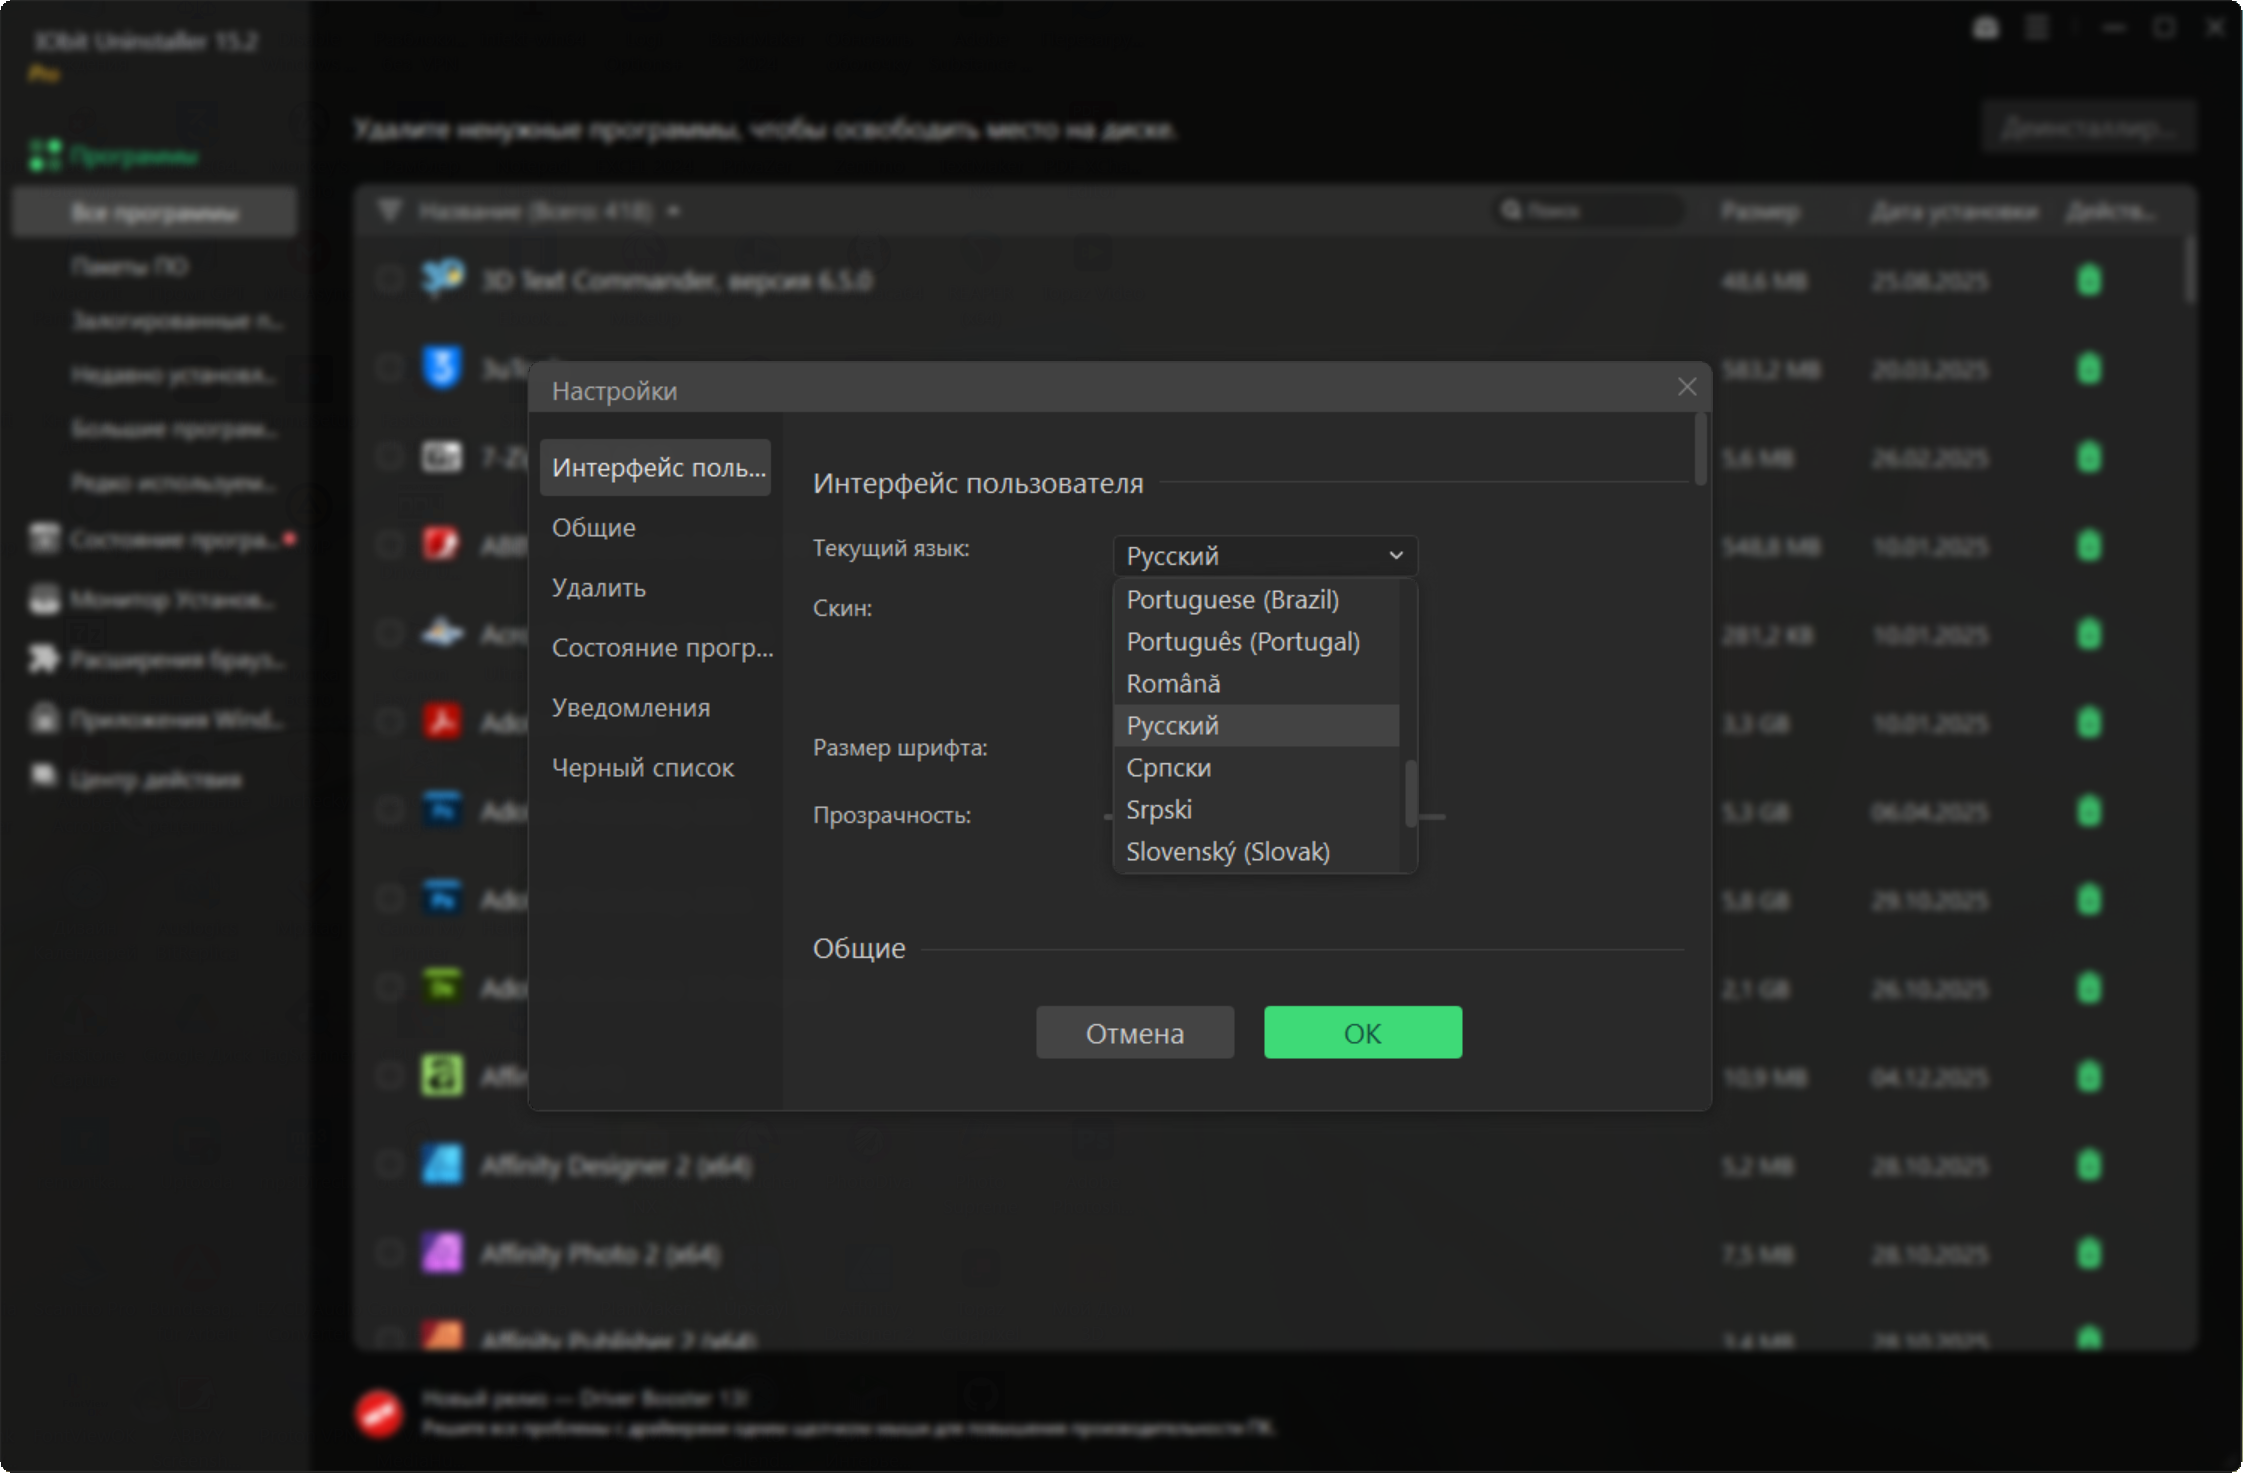Select Portuguese (Brazil) language option

coord(1232,600)
